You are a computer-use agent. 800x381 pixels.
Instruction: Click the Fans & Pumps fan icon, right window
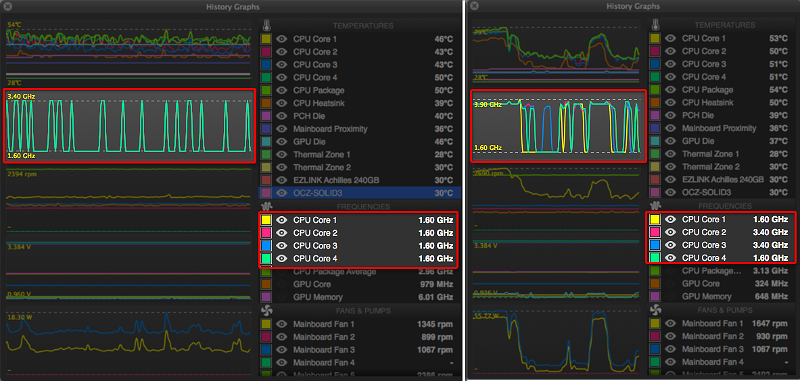pyautogui.click(x=655, y=310)
